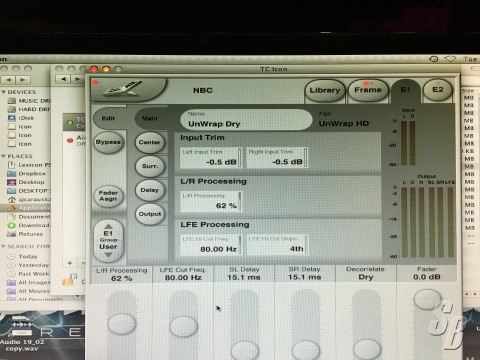The width and height of the screenshot is (480, 360).
Task: Click the L/R Processing fader knob
Action: coord(122,324)
